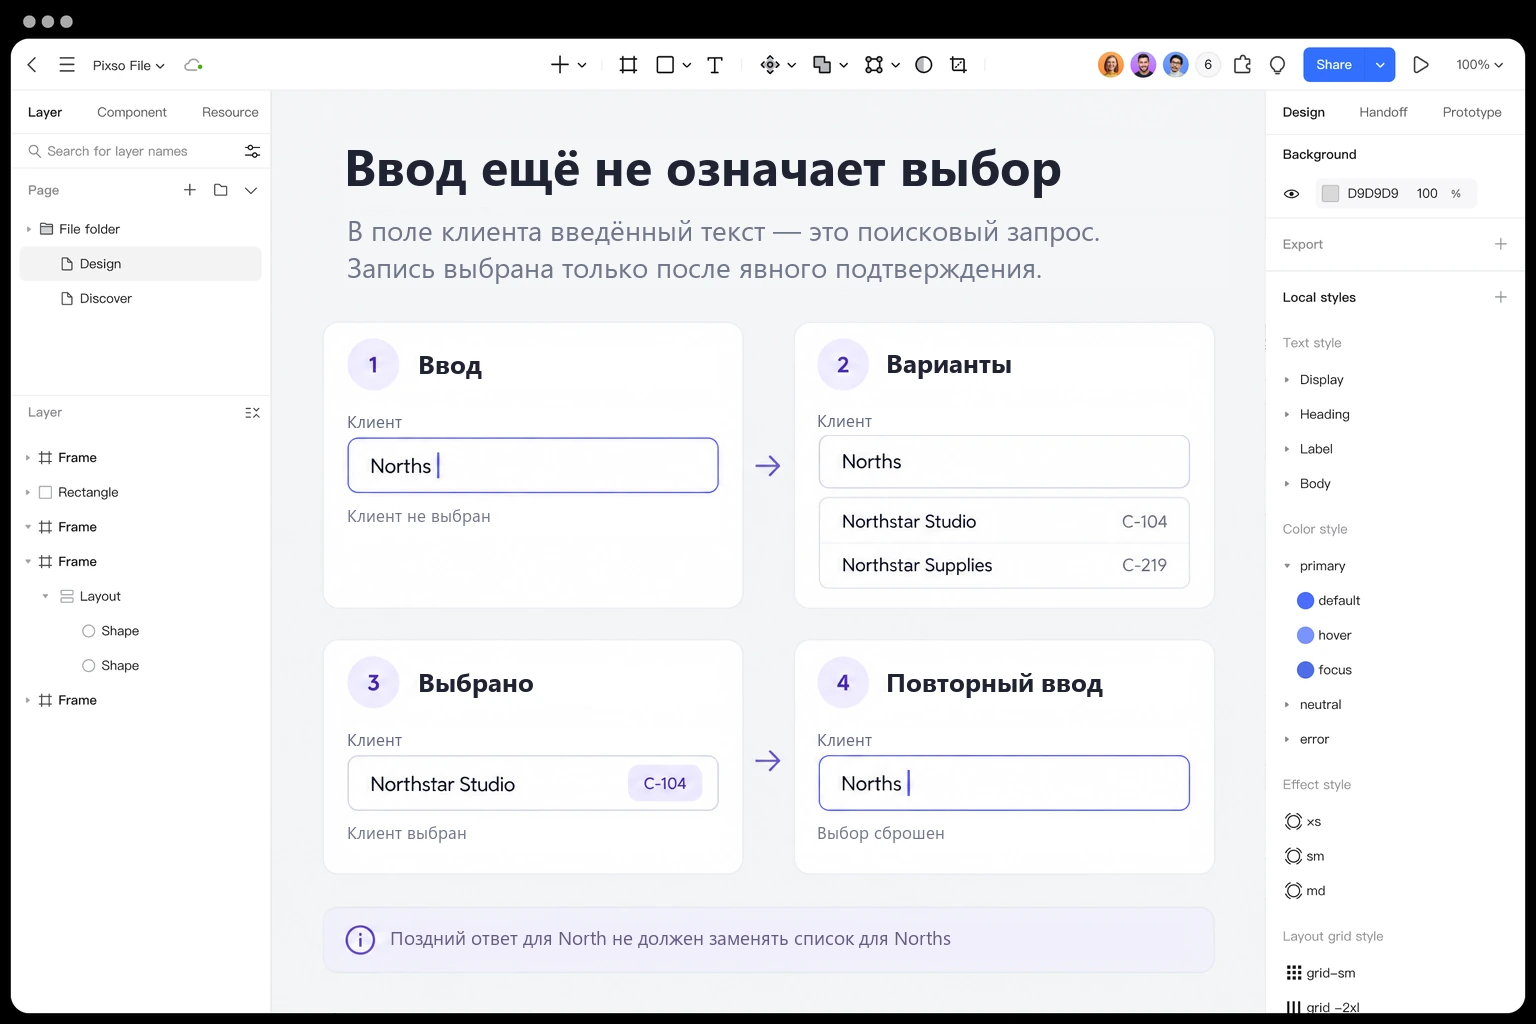Click the layer names search field
The image size is (1536, 1024).
[135, 151]
